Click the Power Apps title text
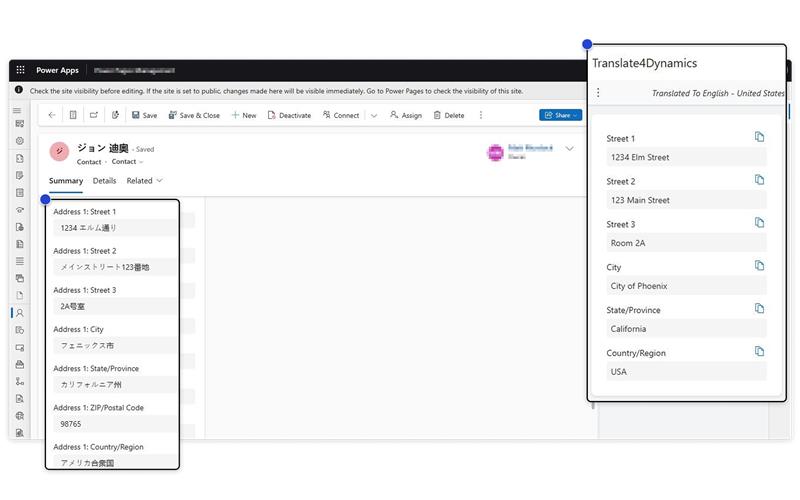Viewport: 800px width, 500px height. point(57,70)
